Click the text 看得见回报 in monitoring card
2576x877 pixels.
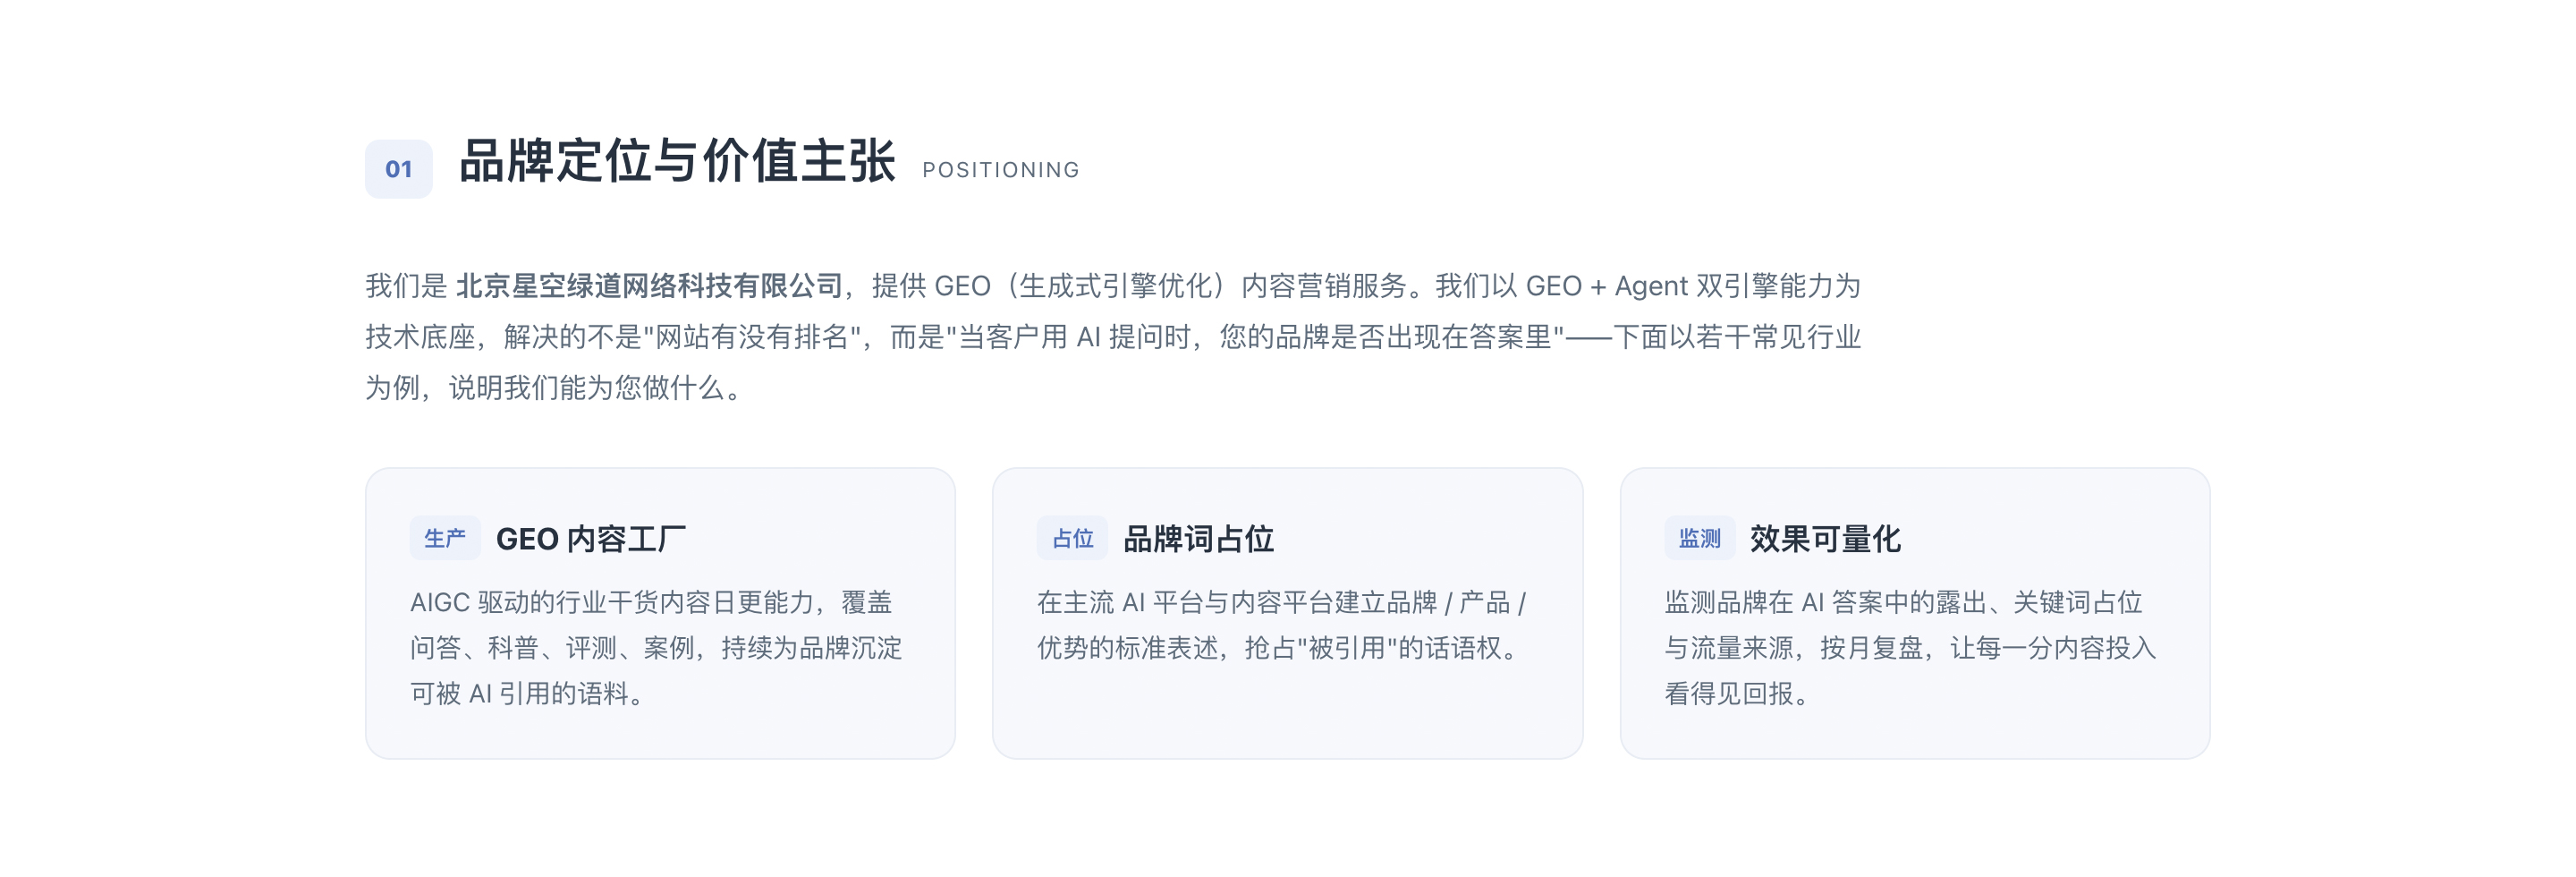coord(1728,693)
